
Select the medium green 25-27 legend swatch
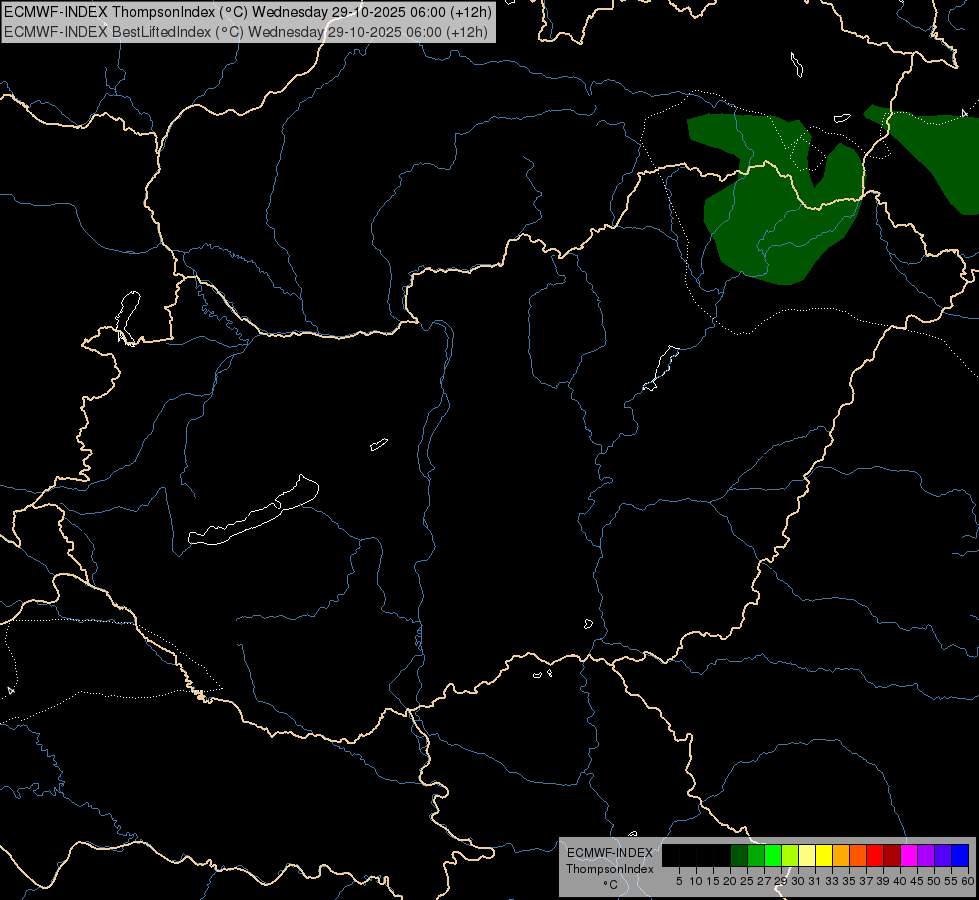755,856
